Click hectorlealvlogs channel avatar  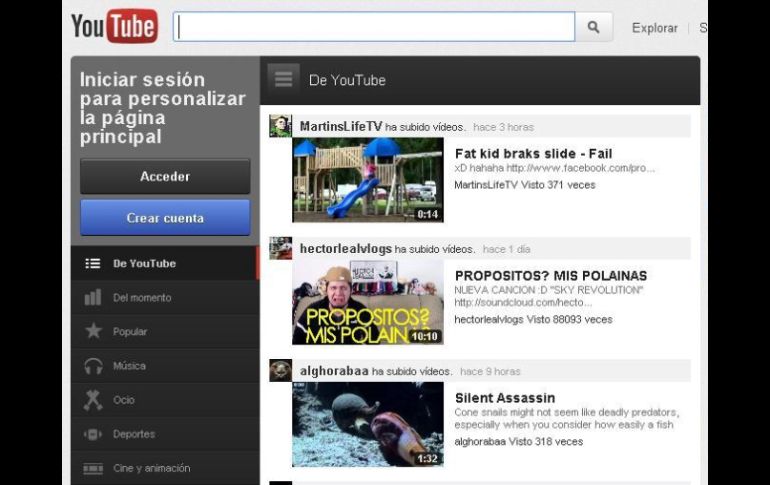click(x=280, y=248)
